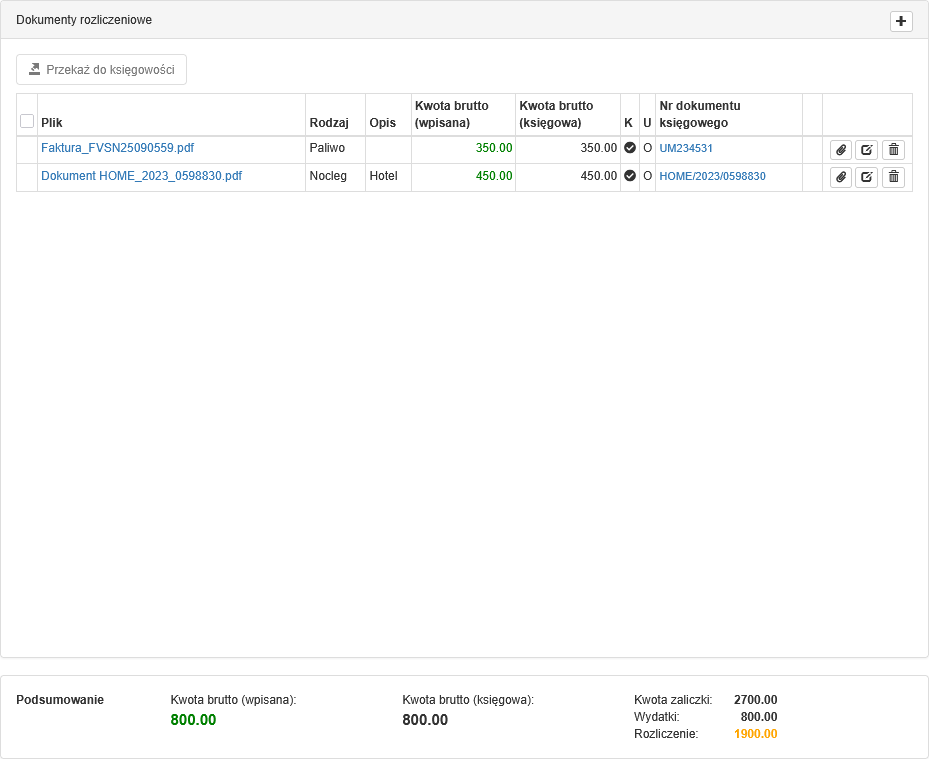This screenshot has width=929, height=759.
Task: Toggle the select-all checkbox in the table header
Action: coord(27,121)
